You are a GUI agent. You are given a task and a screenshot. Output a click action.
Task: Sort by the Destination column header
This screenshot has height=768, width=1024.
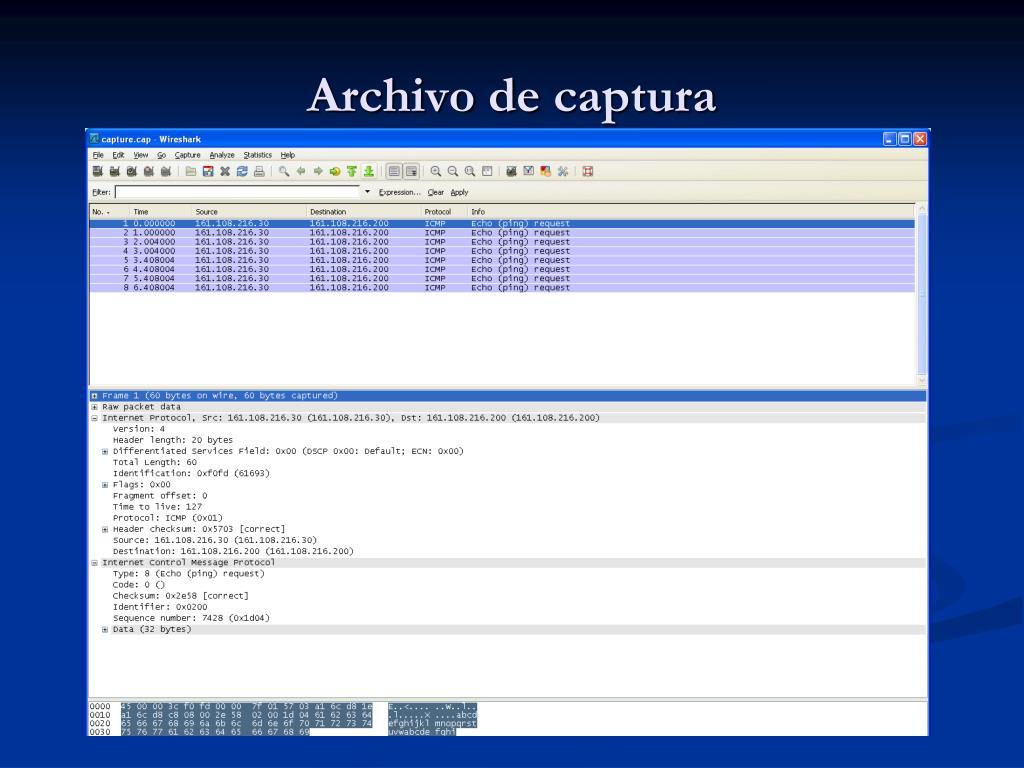coord(363,212)
